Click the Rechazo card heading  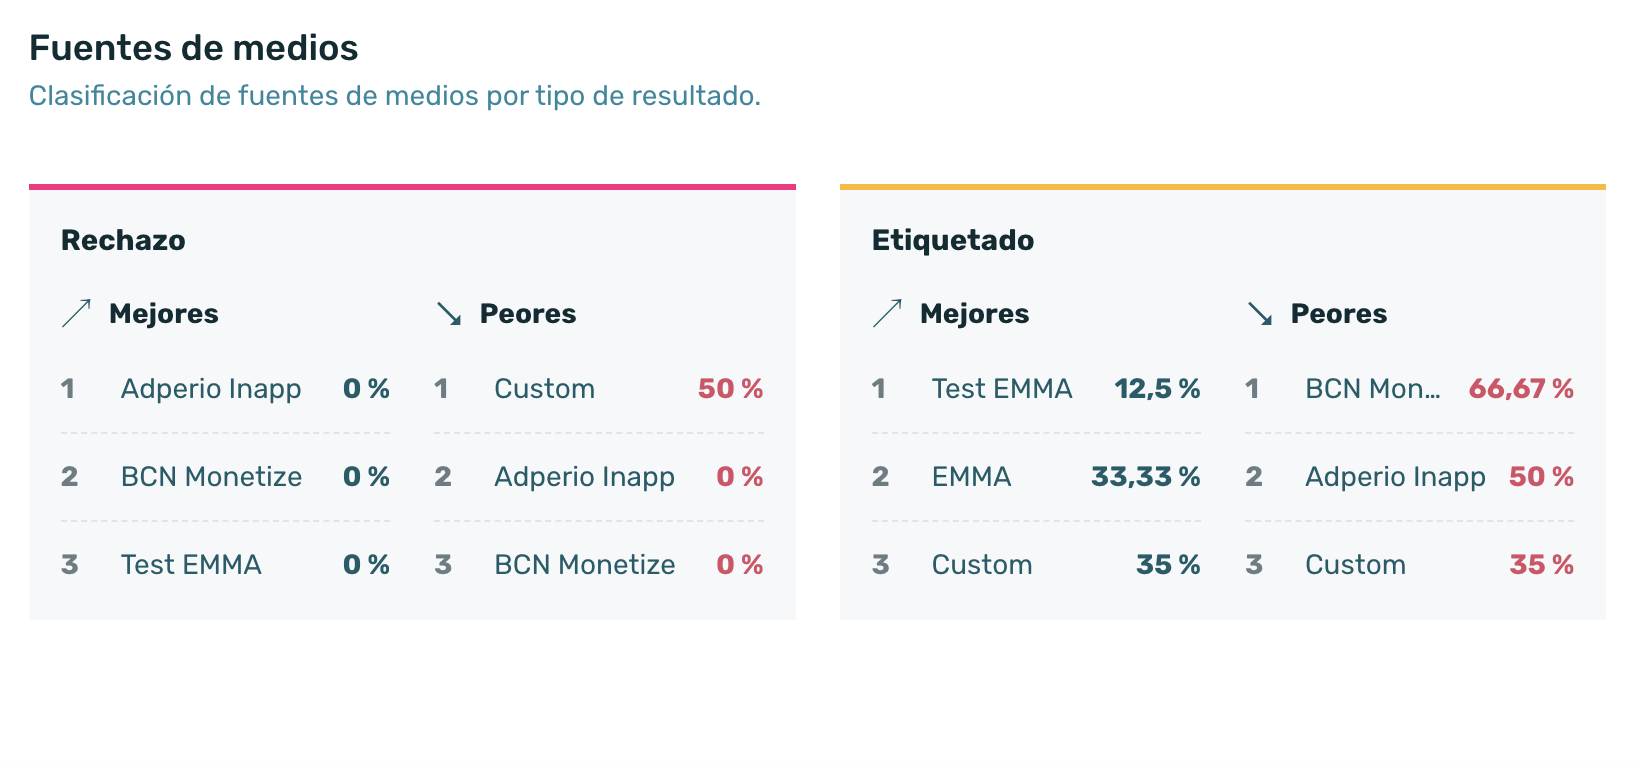pyautogui.click(x=123, y=240)
